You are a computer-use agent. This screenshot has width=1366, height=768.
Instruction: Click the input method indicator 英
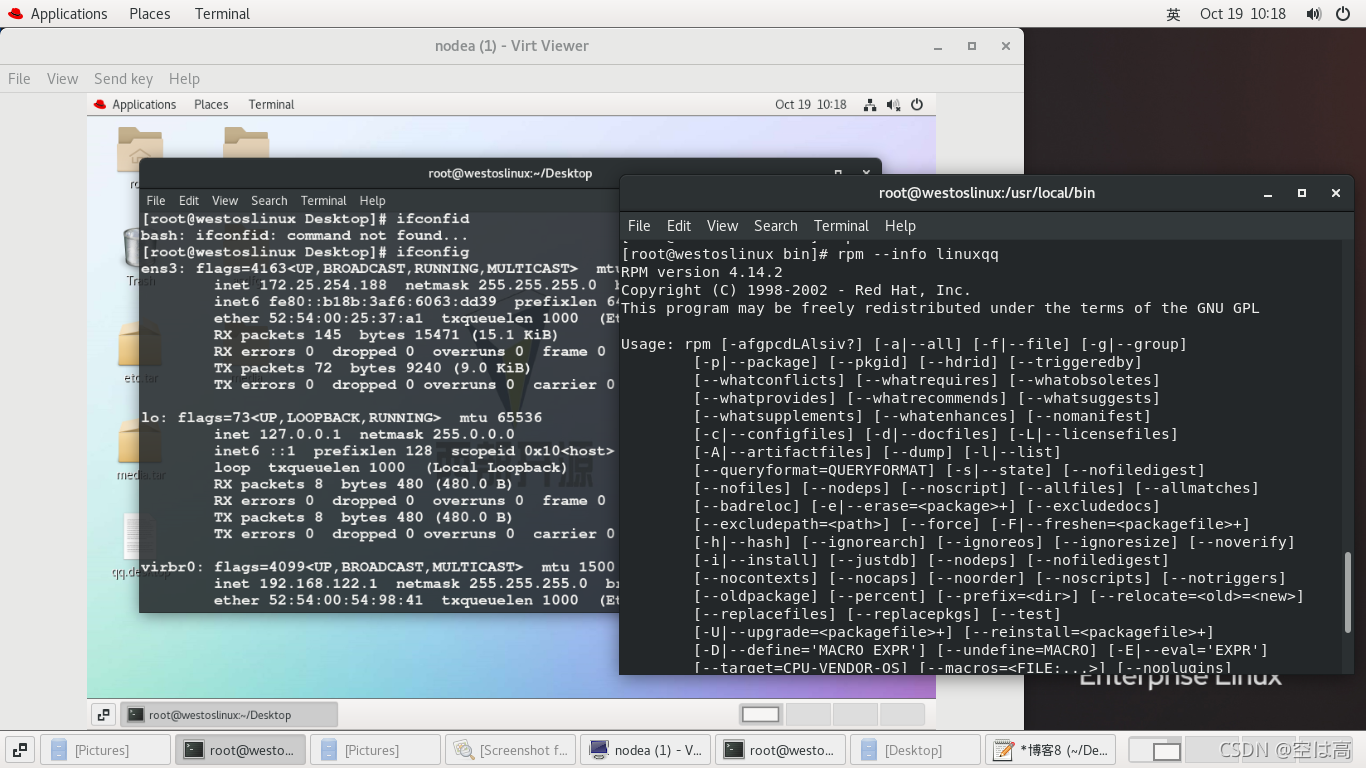click(x=1173, y=14)
